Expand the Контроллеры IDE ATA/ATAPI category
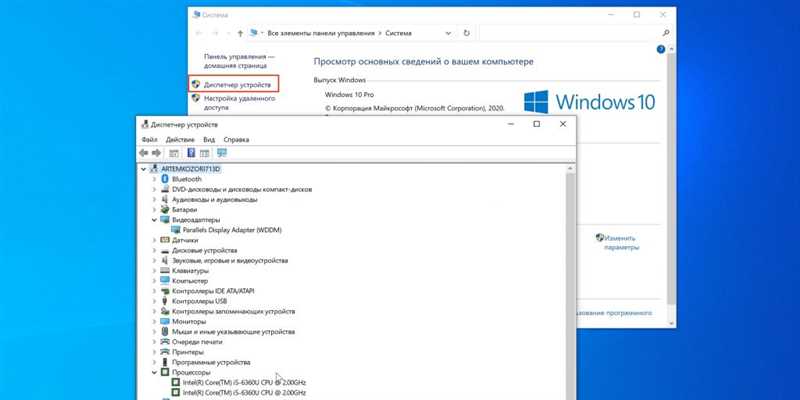Image resolution: width=800 pixels, height=400 pixels. (x=154, y=291)
